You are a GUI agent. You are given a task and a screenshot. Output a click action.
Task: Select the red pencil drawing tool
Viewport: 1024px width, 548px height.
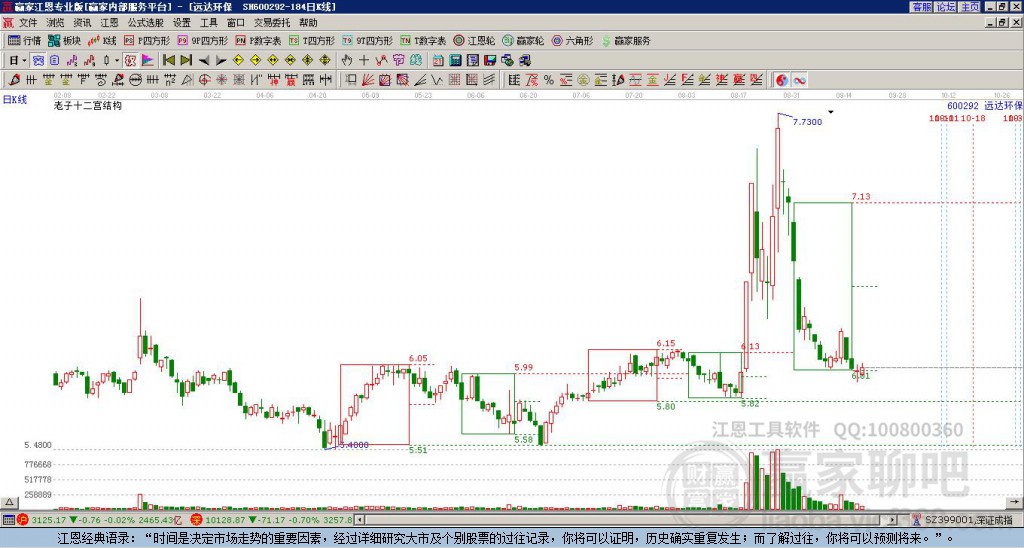[14, 80]
